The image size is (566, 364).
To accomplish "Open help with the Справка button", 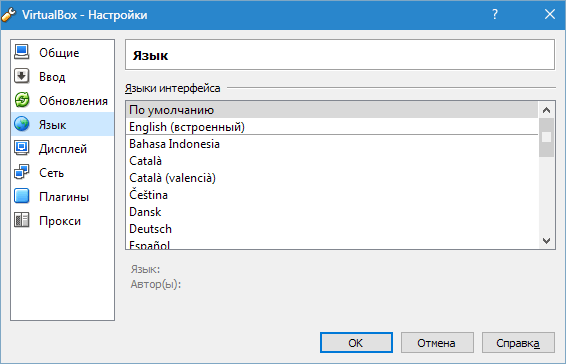I will coord(518,343).
